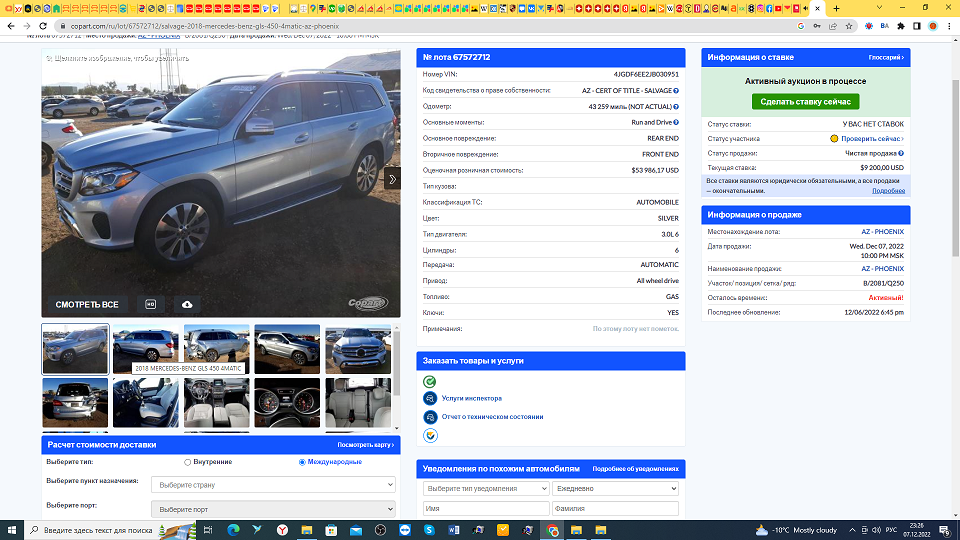Open info icon beside Run and Drive
This screenshot has height=540, width=960.
tap(676, 122)
